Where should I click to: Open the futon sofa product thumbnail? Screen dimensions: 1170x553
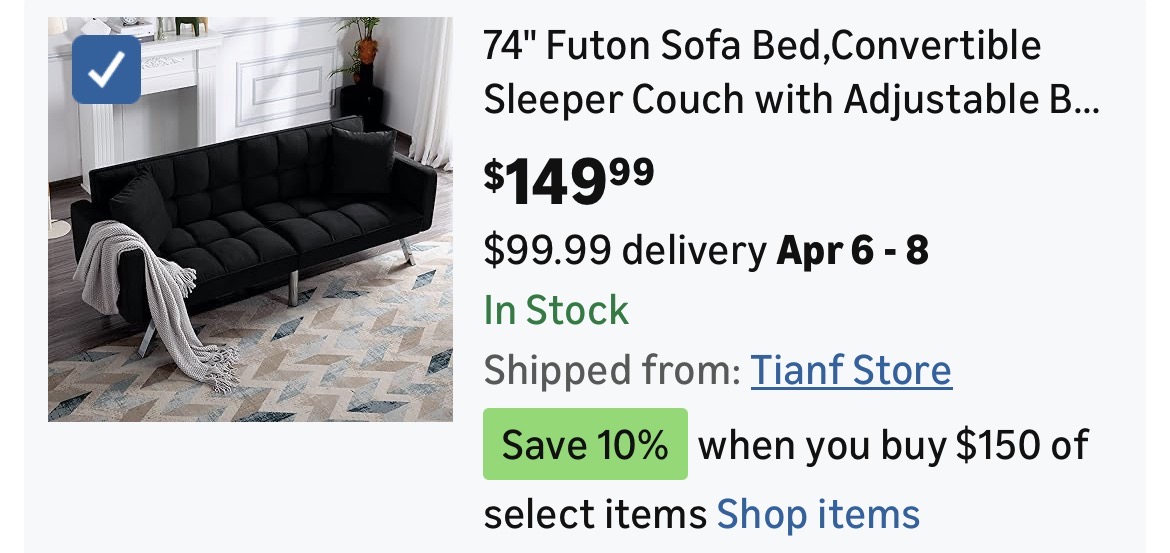coord(250,219)
